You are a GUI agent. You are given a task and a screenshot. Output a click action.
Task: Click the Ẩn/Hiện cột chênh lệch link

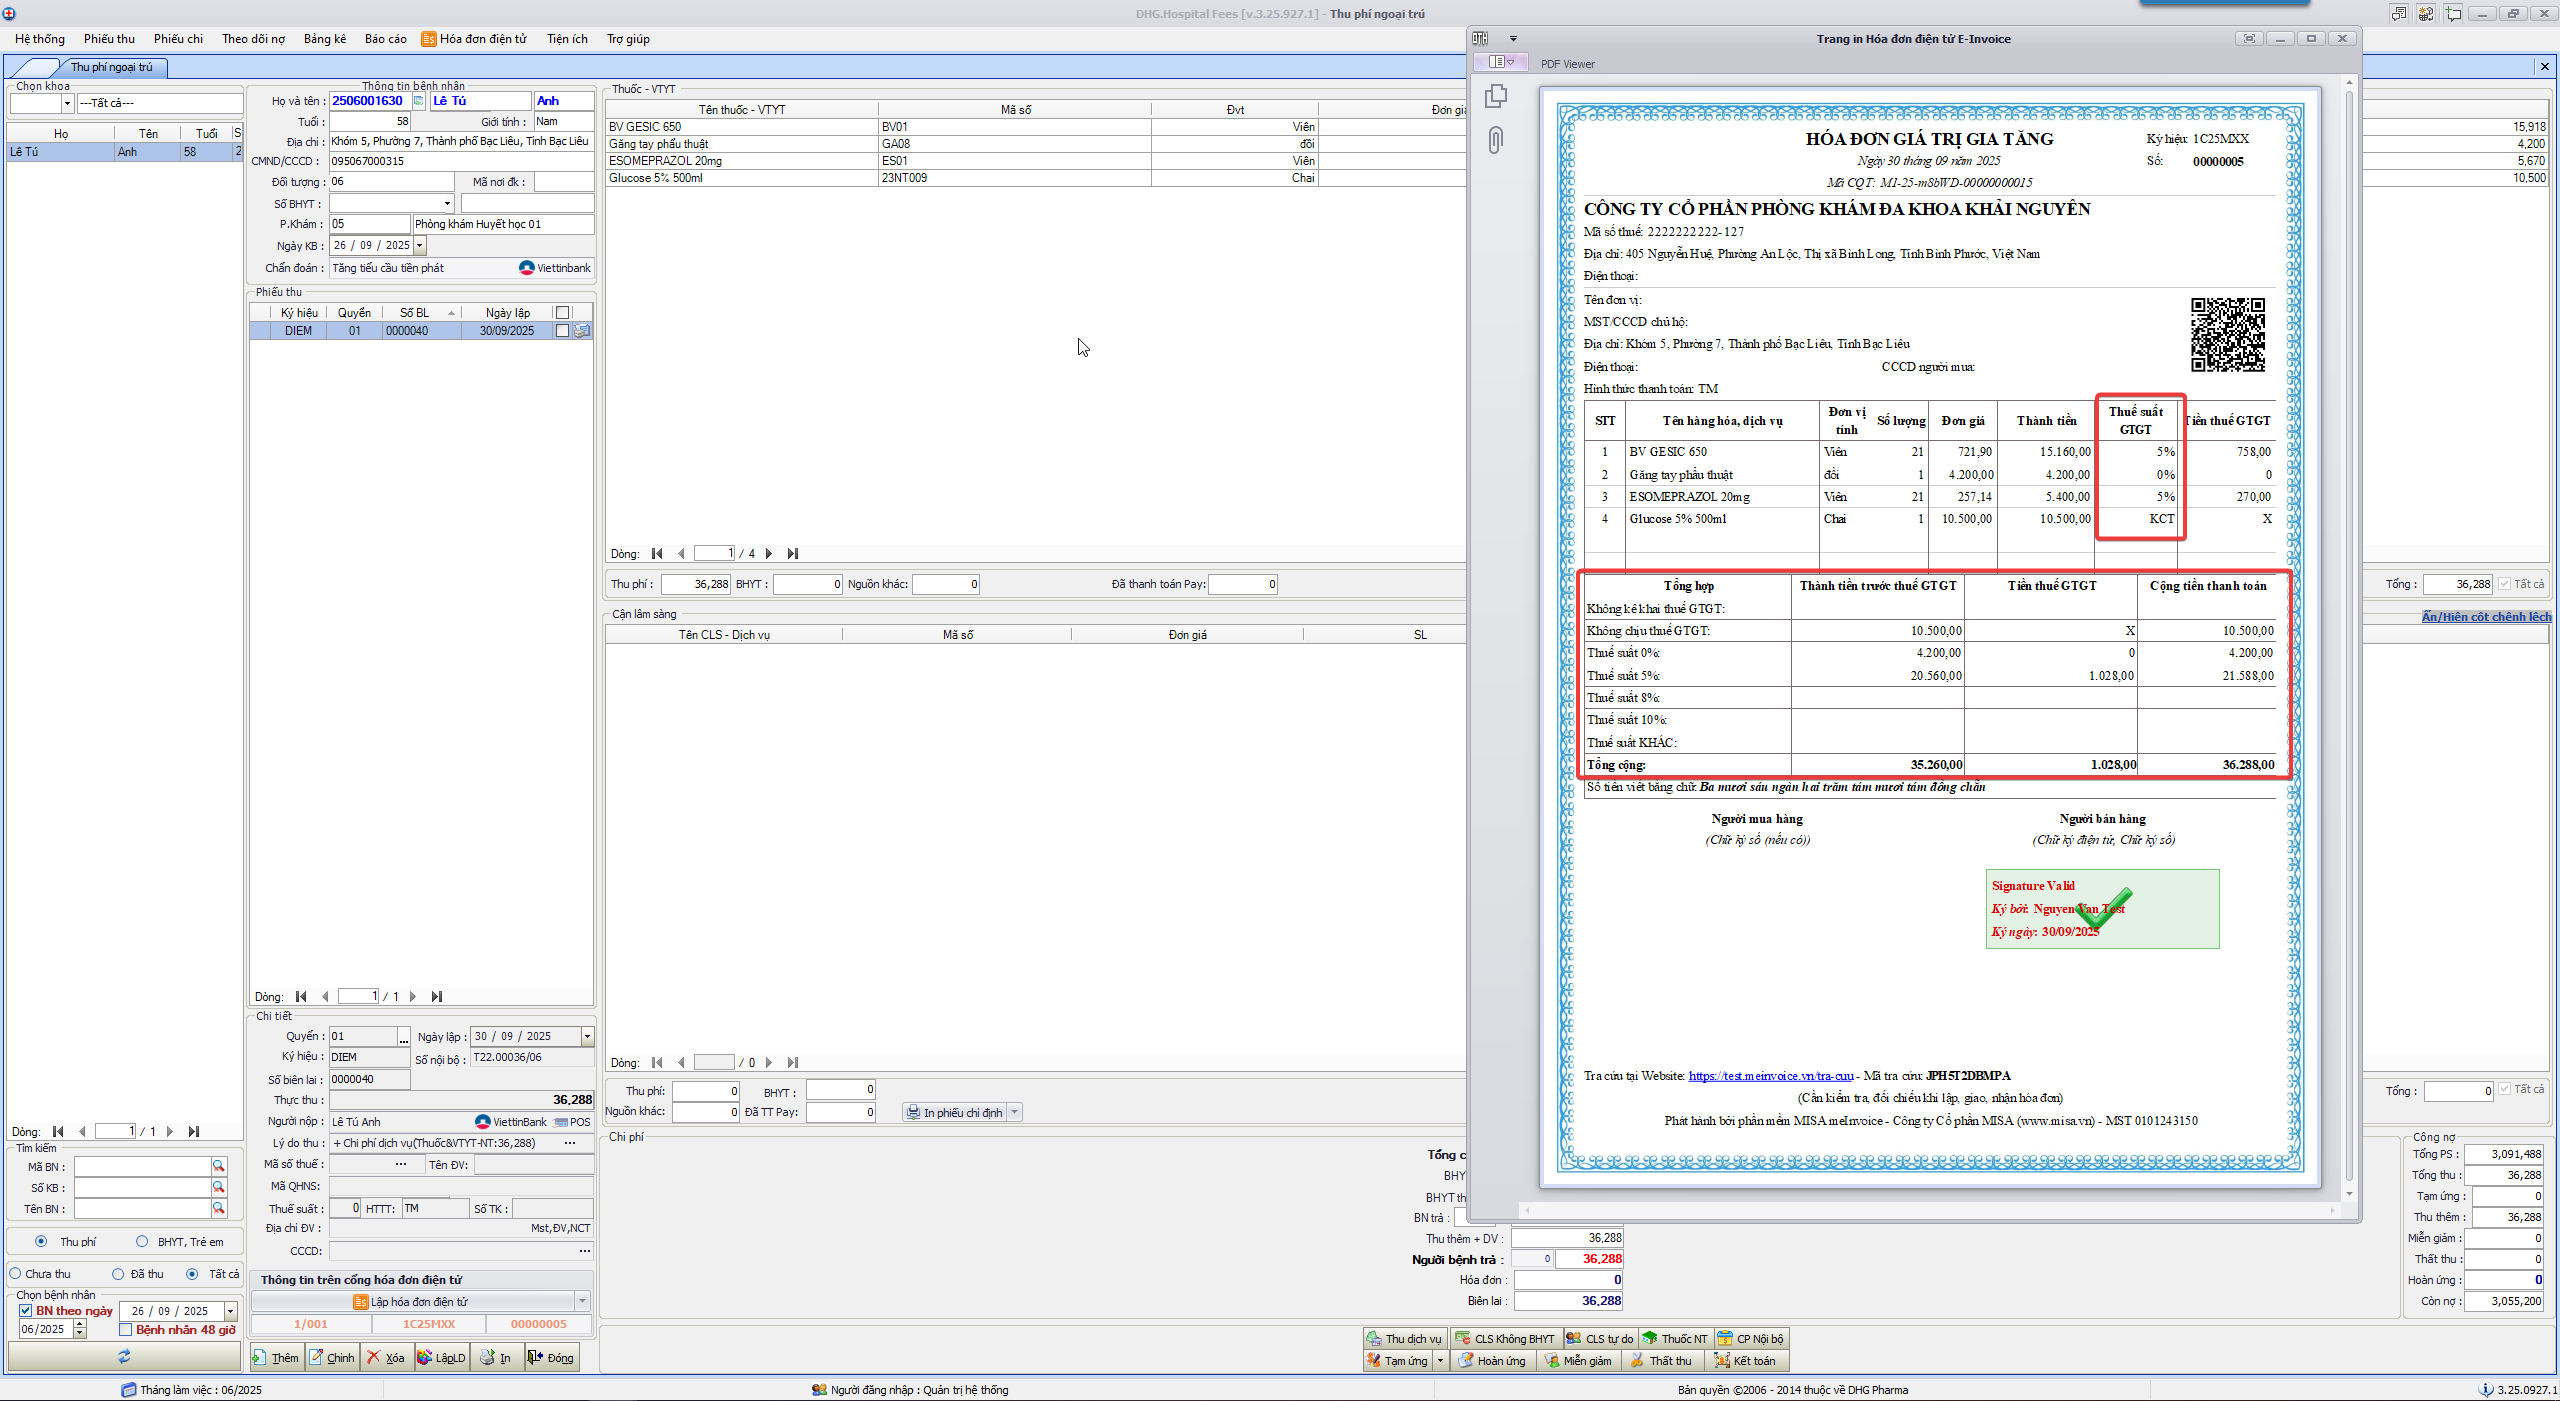tap(2485, 616)
